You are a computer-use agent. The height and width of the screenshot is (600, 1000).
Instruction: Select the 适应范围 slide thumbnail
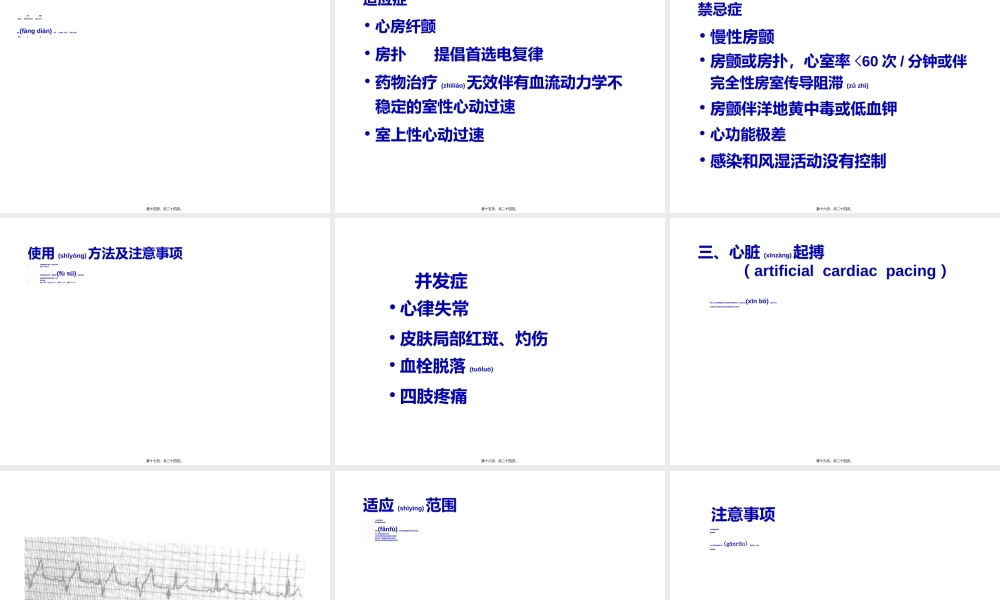point(499,536)
